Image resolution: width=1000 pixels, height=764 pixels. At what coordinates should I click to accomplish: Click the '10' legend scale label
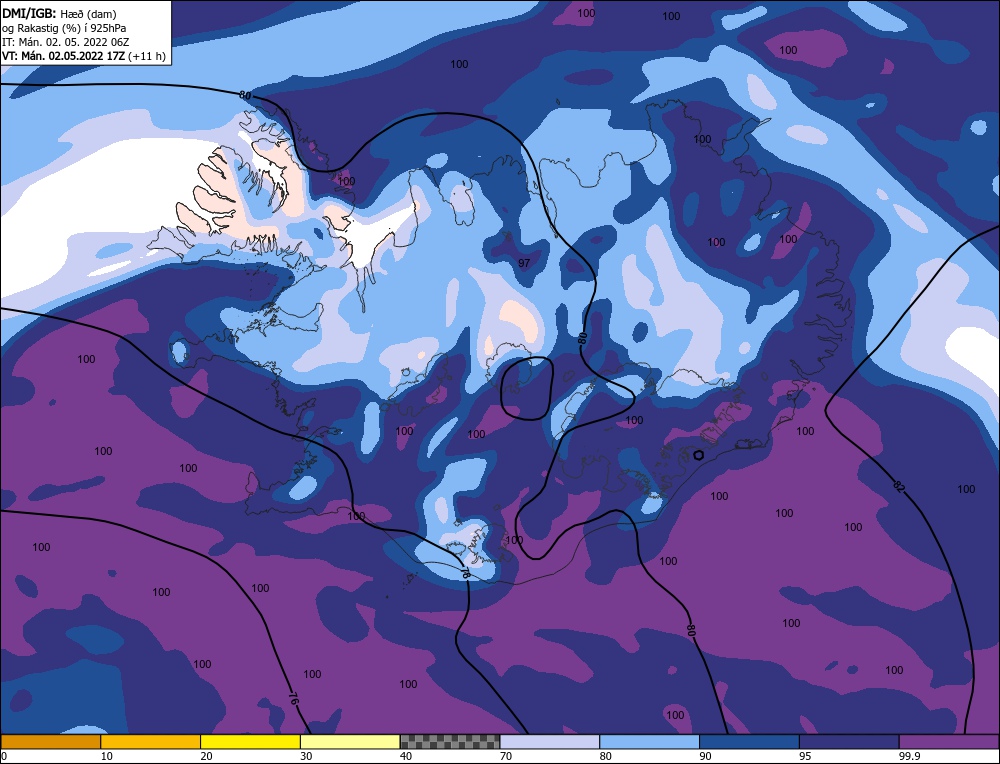[x=106, y=756]
